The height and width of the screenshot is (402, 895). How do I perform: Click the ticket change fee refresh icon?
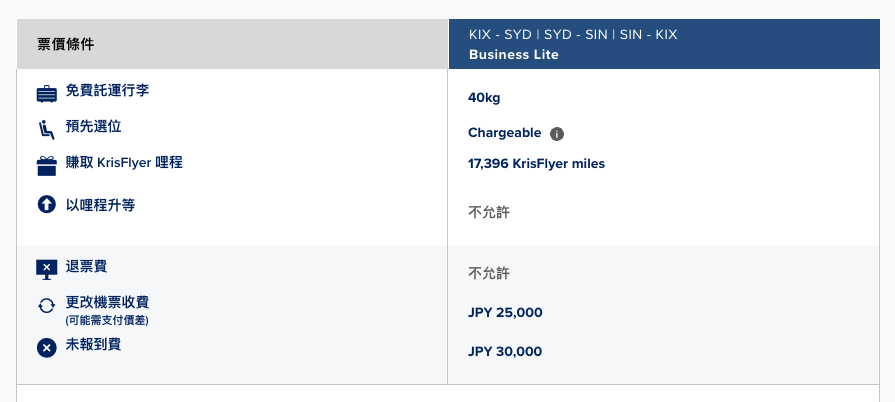tap(47, 305)
